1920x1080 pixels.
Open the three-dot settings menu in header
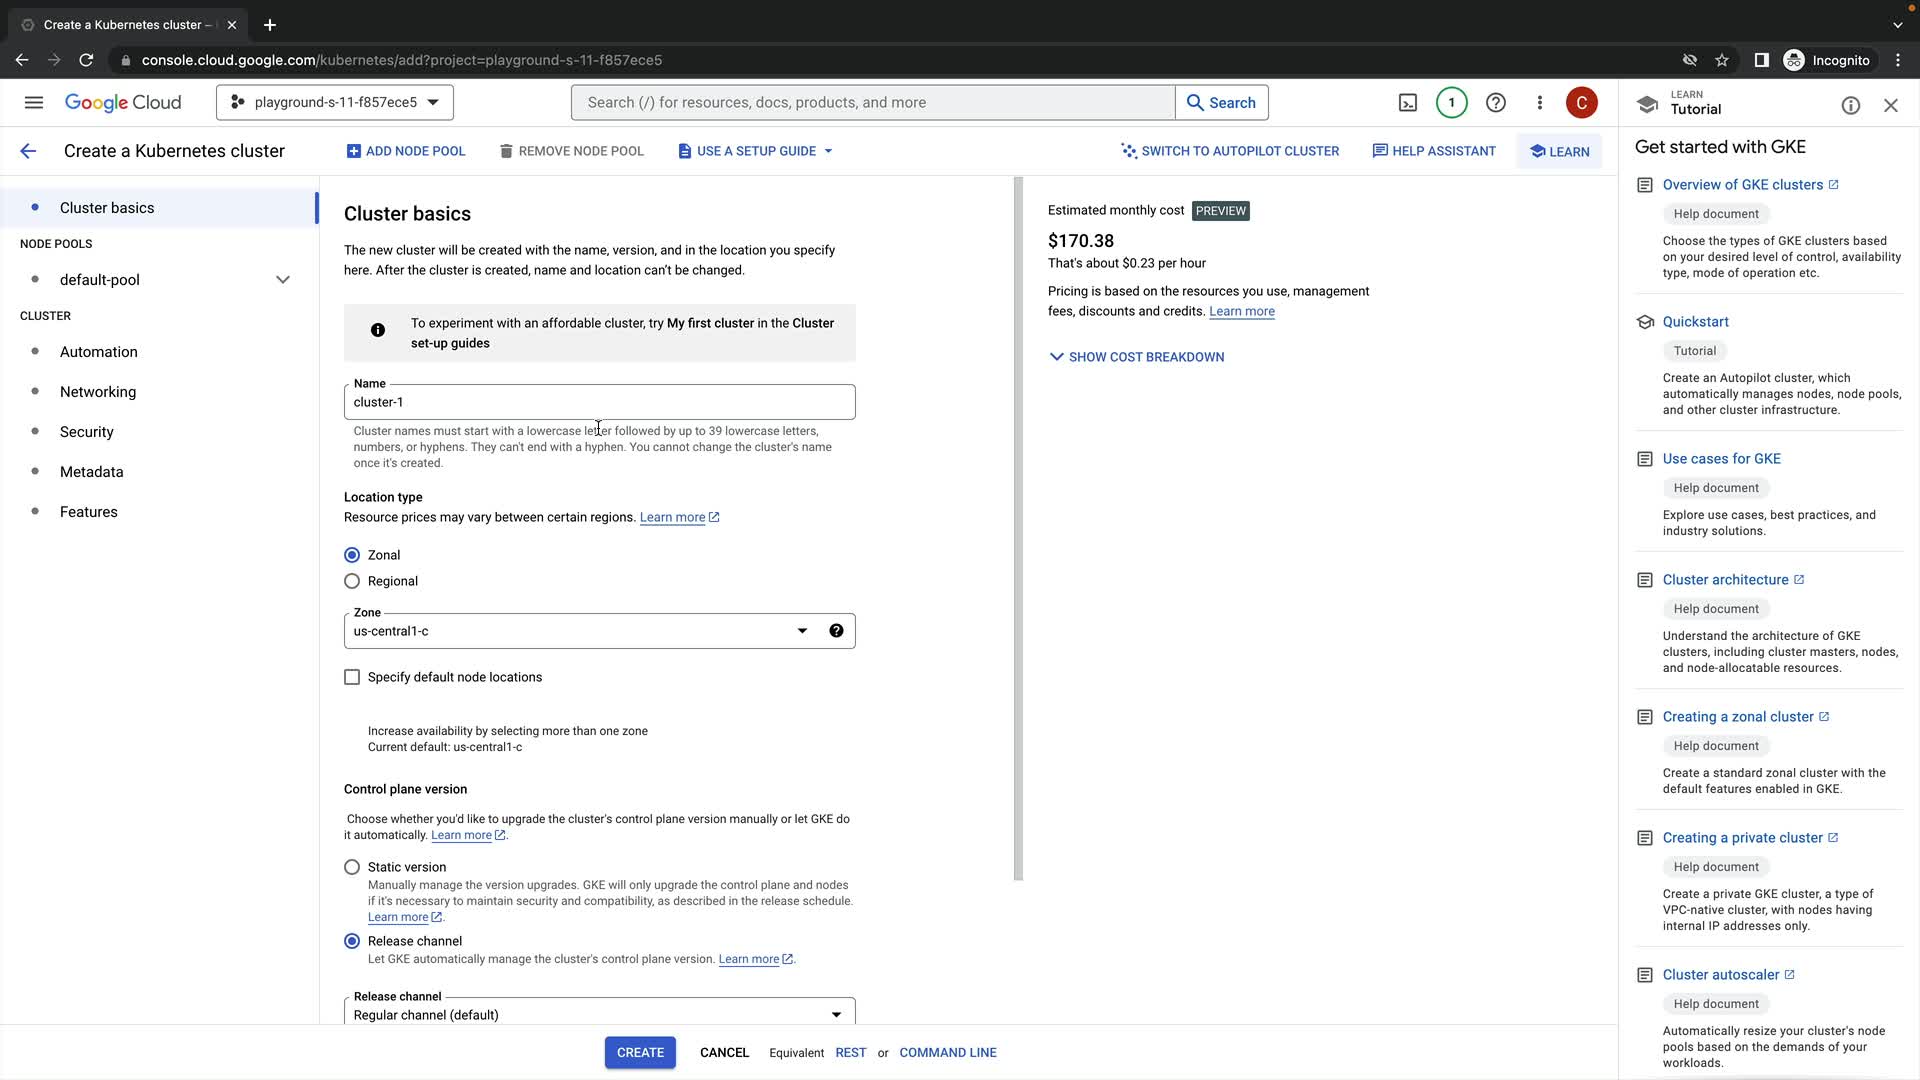[x=1539, y=103]
